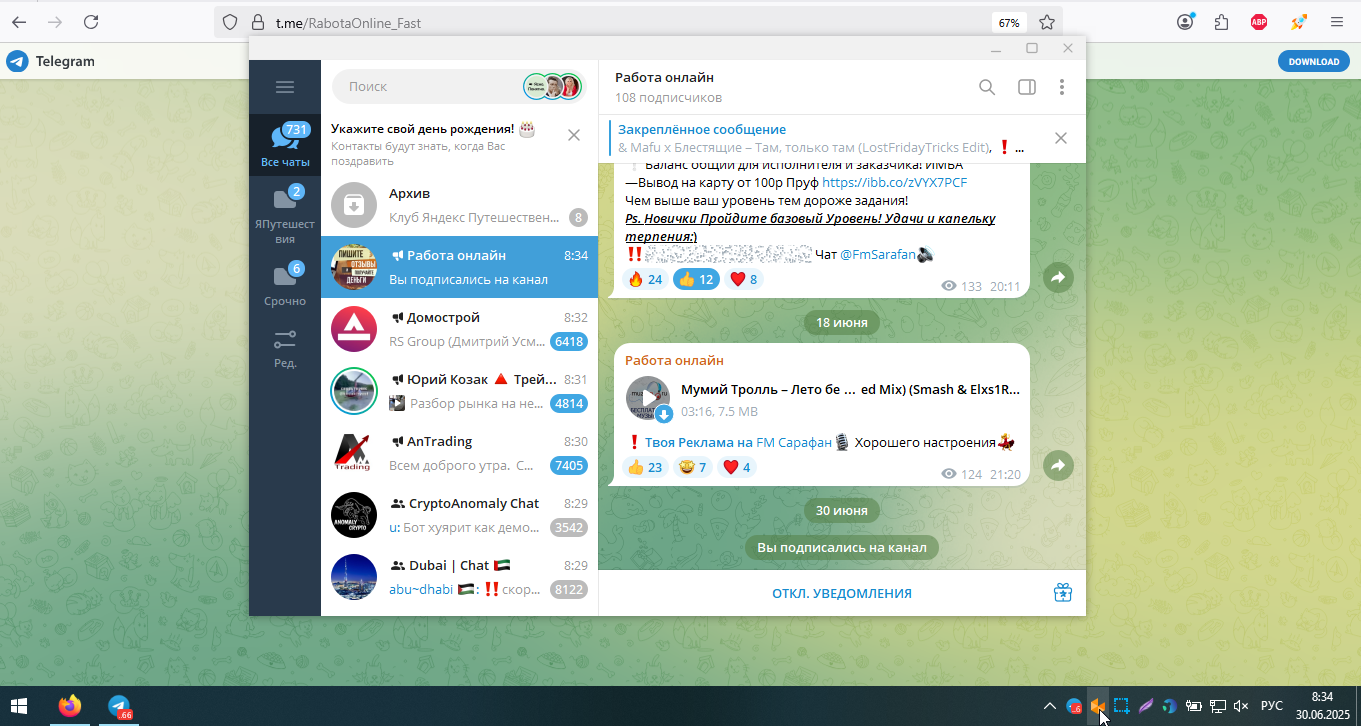Screen dimensions: 1361x726
Task: Open the taskbar clock and calendar
Action: 1322,706
